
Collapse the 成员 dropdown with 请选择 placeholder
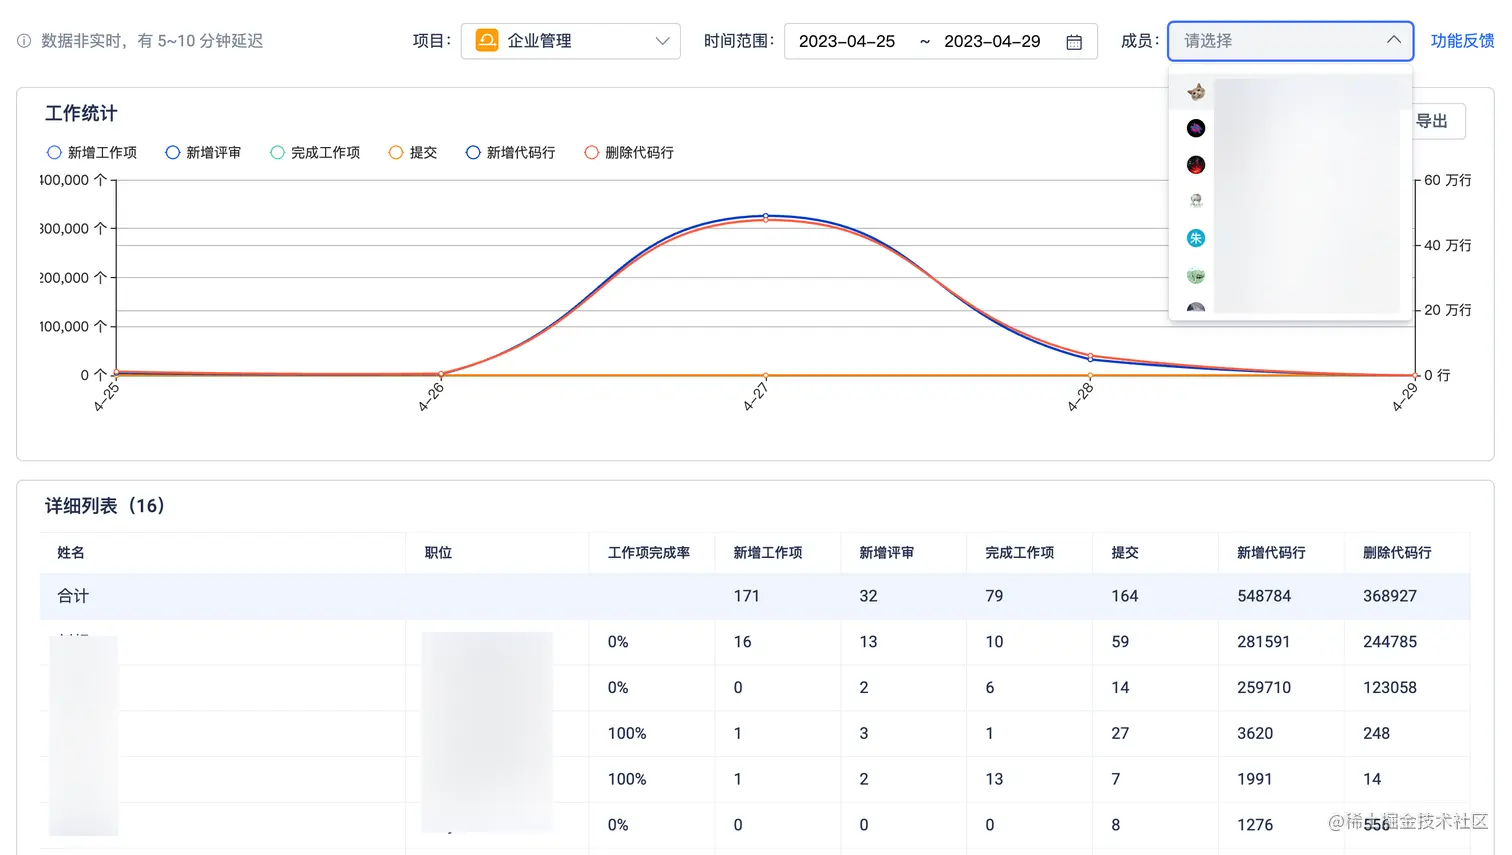tap(1291, 41)
